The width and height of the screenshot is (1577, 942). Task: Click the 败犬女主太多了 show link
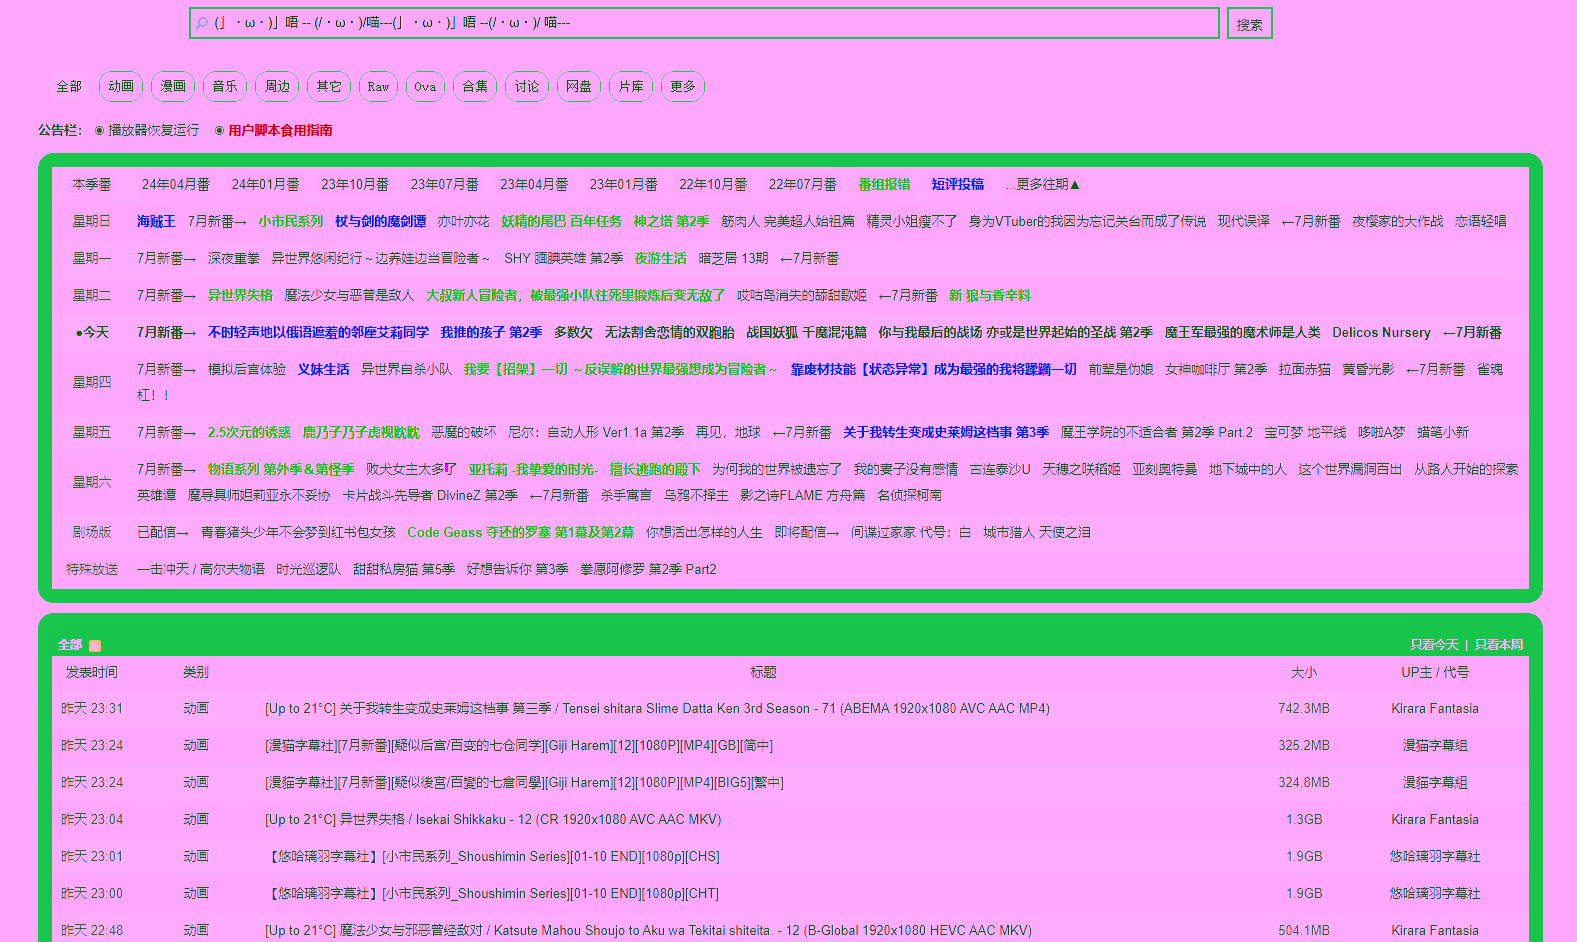(411, 470)
